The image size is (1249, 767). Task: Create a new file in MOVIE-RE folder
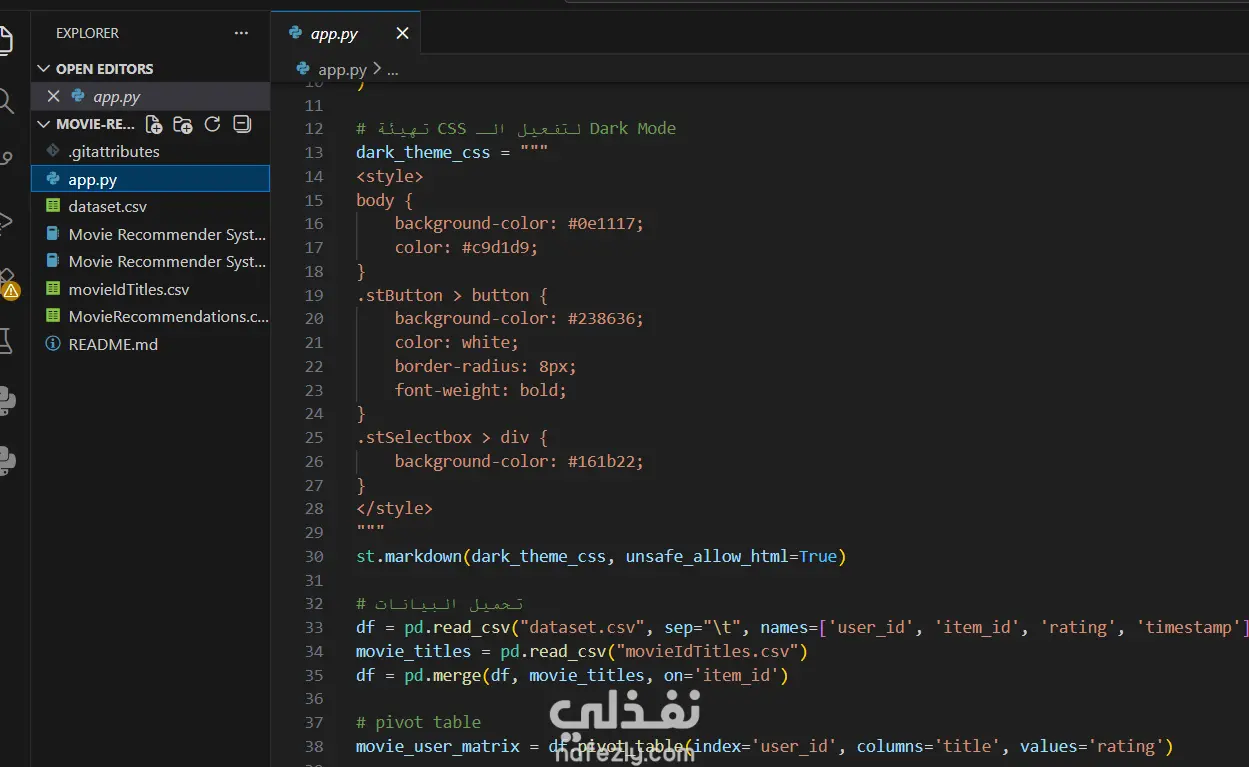[154, 124]
